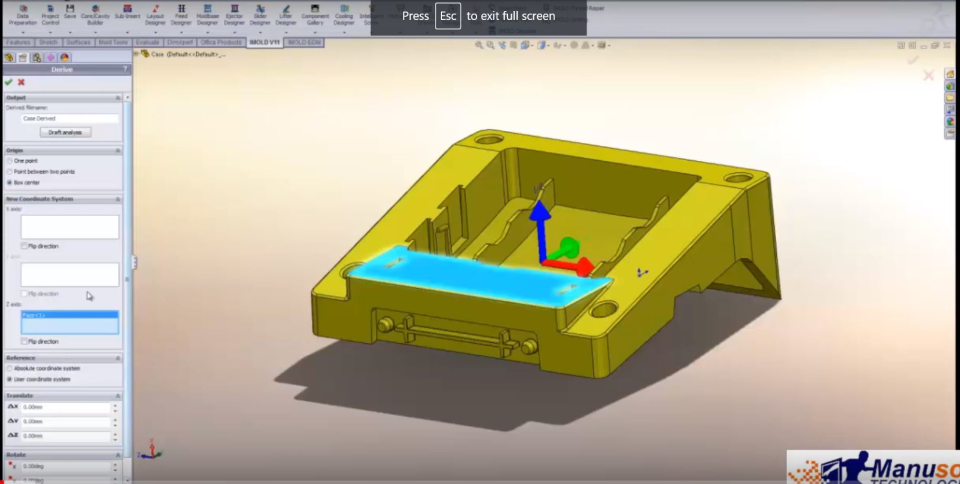Switch to the Office Products tab

tap(221, 42)
